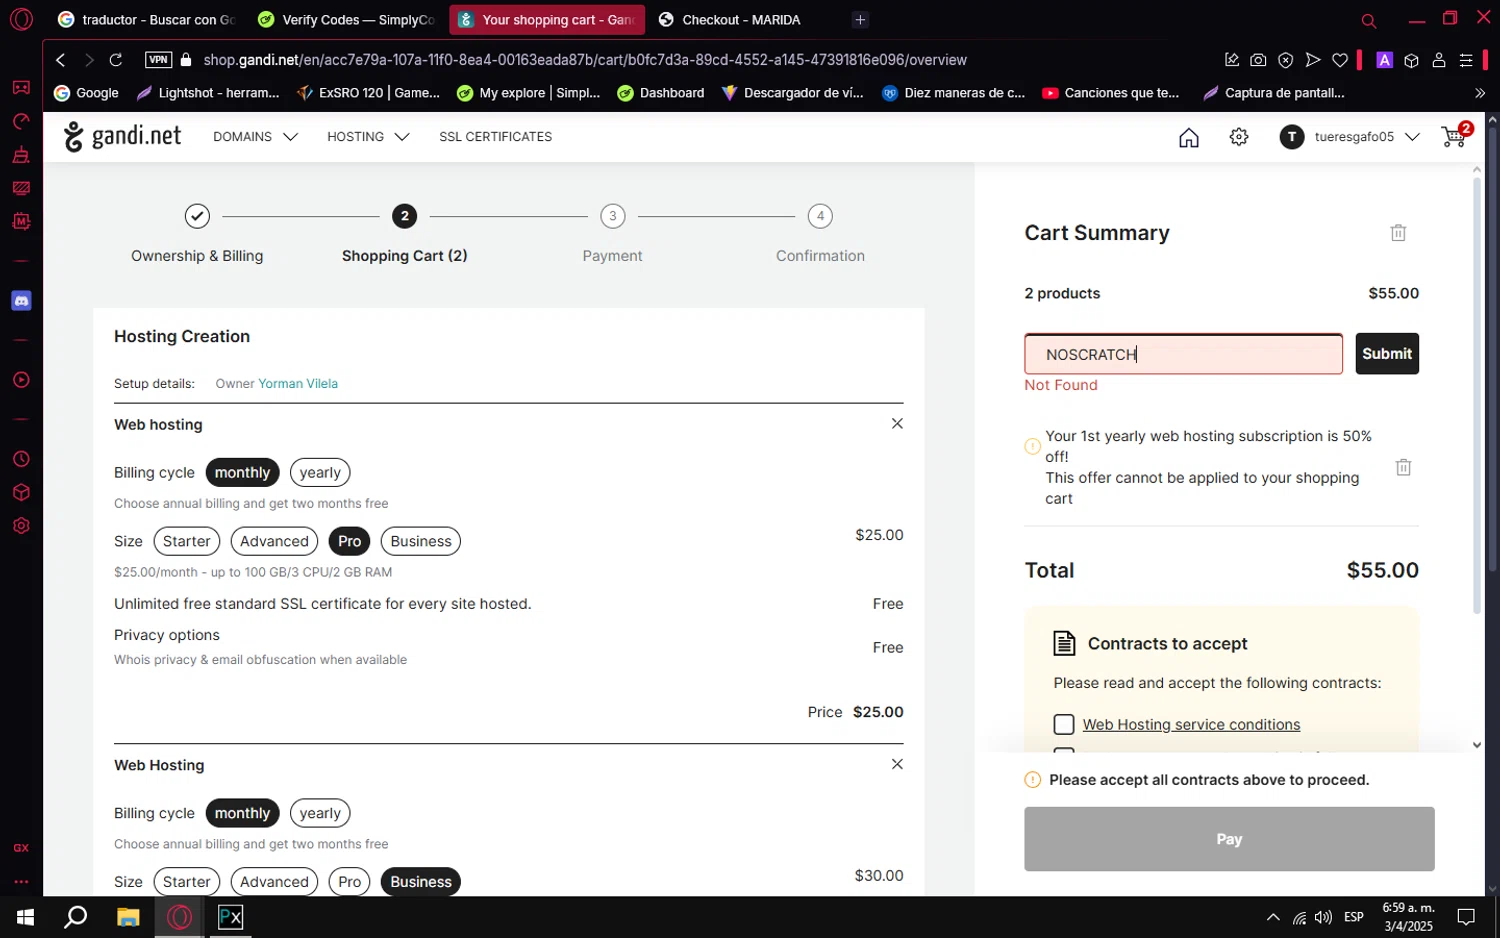This screenshot has width=1500, height=938.
Task: Click the Pay button
Action: point(1229,839)
